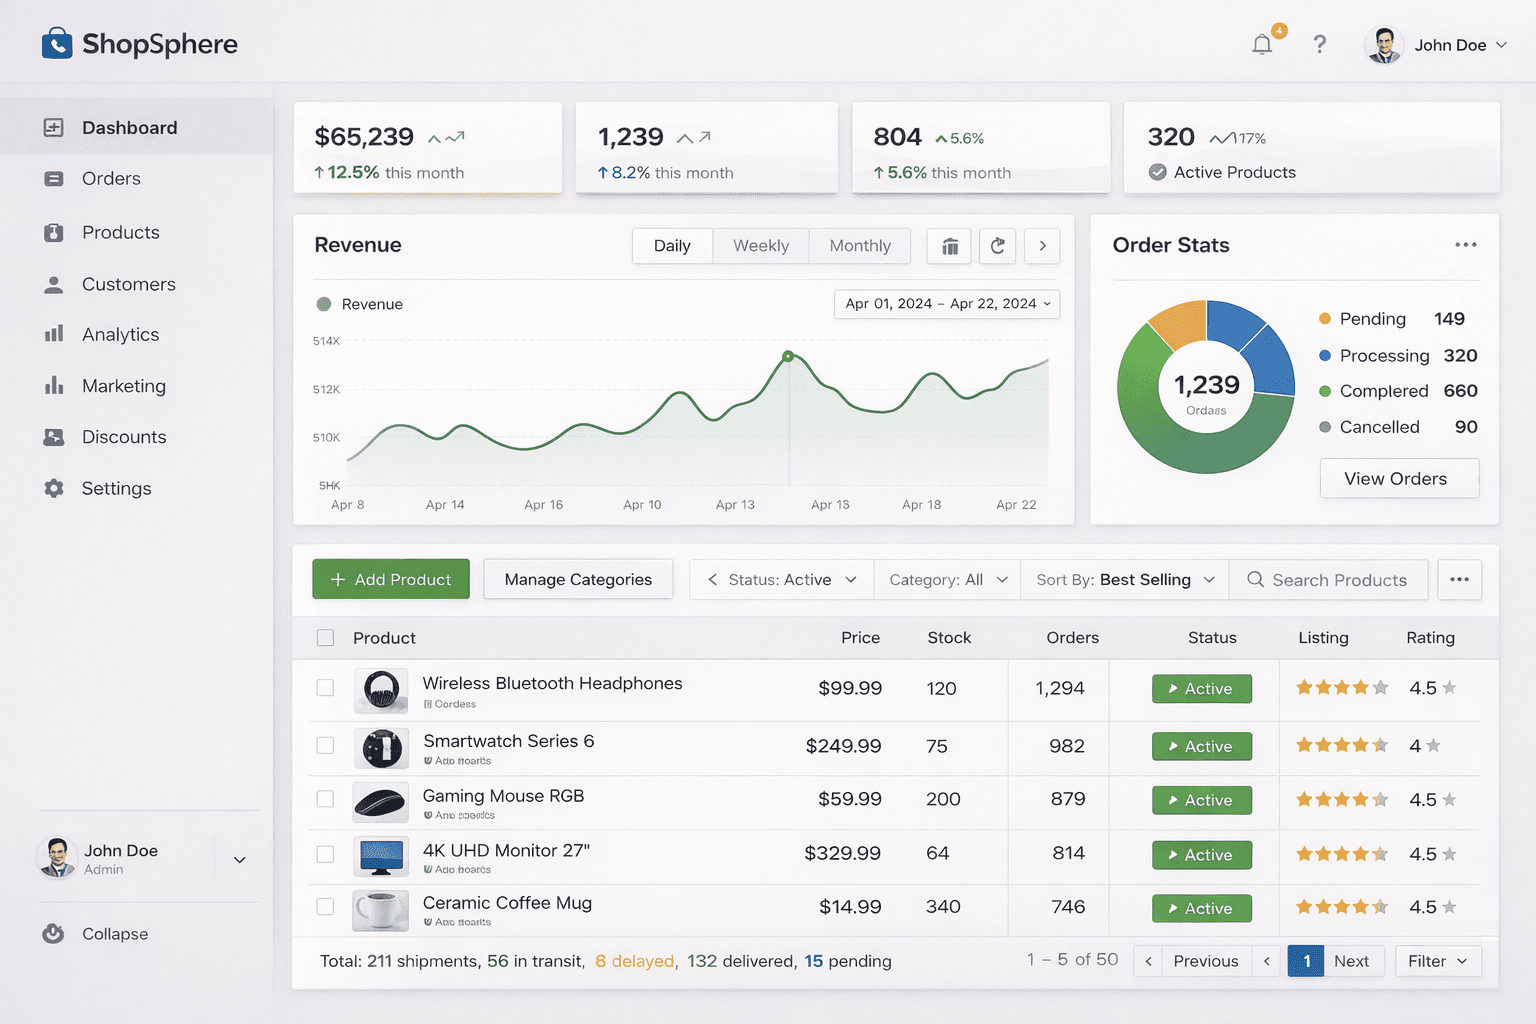The image size is (1536, 1024).
Task: Click the View Orders button
Action: [1398, 479]
